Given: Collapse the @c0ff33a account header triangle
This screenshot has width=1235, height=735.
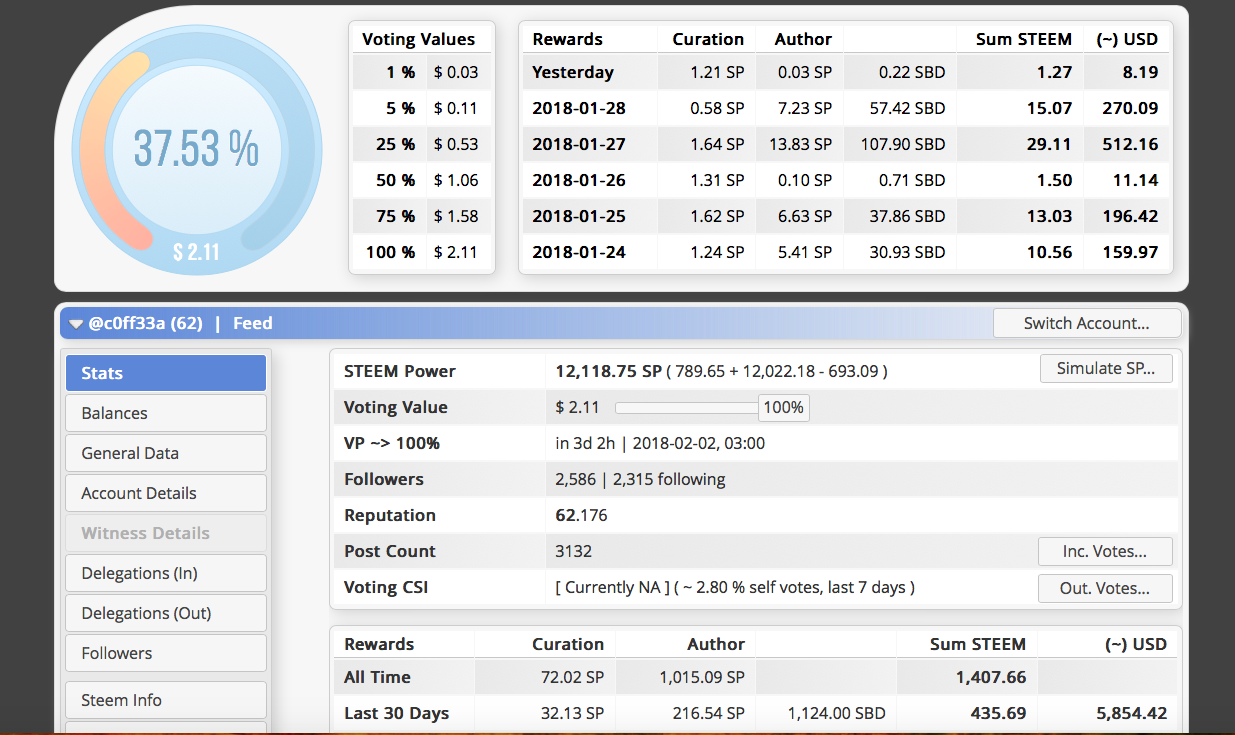Looking at the screenshot, I should coord(76,324).
